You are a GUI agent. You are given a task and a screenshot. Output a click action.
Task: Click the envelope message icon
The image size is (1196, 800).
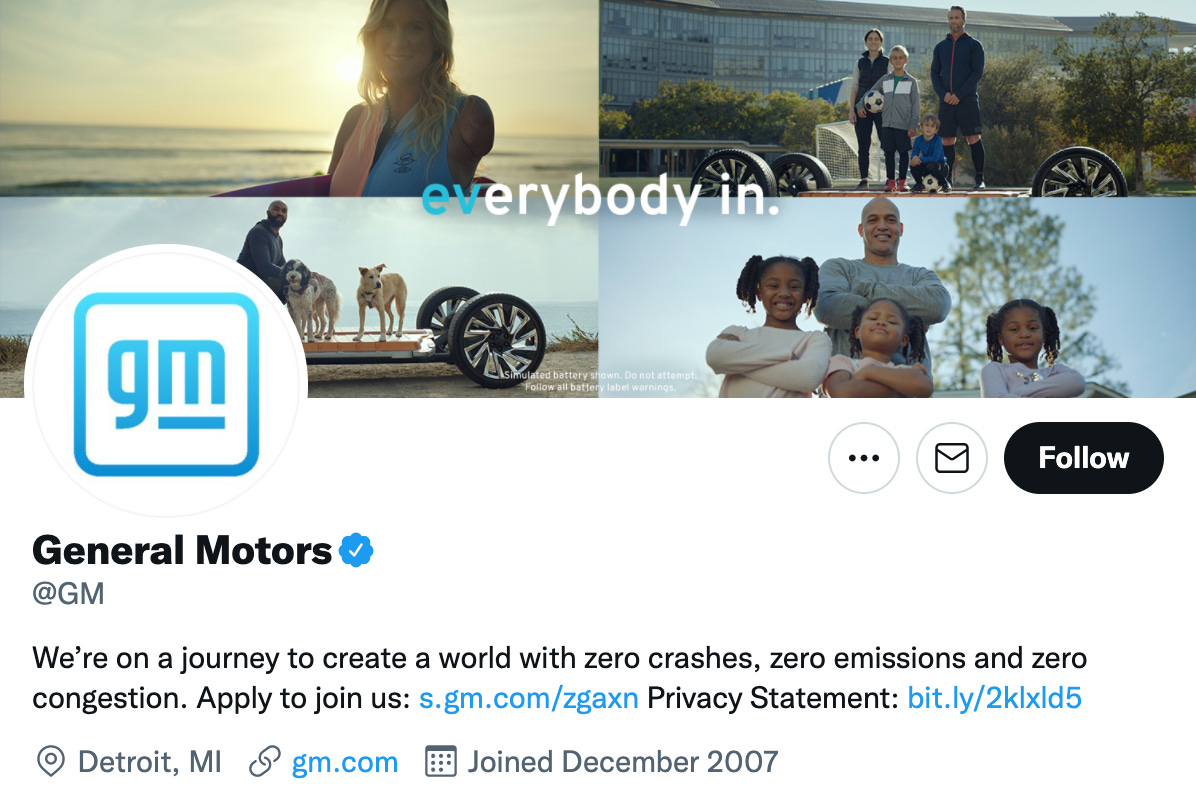click(x=951, y=458)
